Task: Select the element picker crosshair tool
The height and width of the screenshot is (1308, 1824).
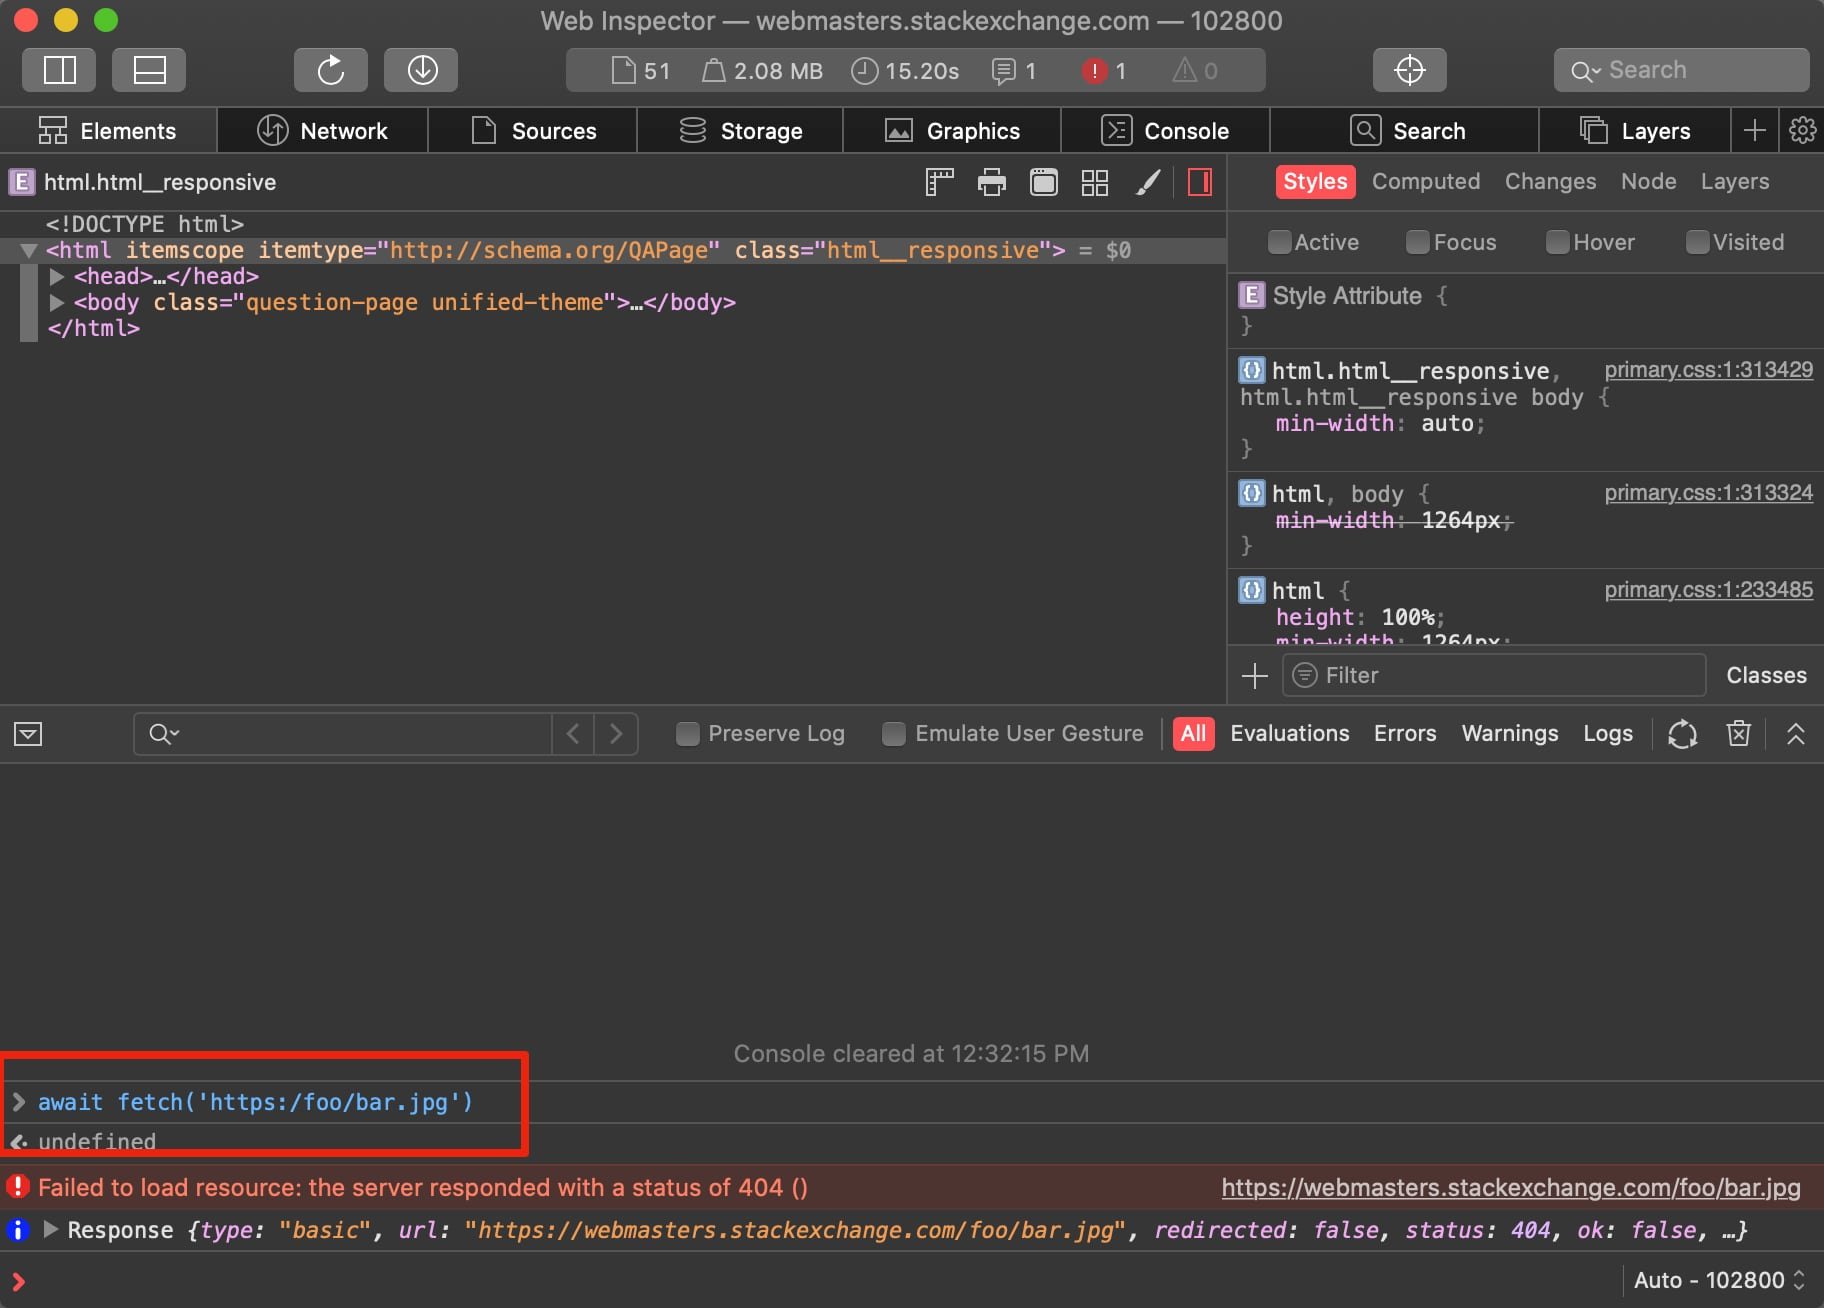Action: click(x=1409, y=70)
